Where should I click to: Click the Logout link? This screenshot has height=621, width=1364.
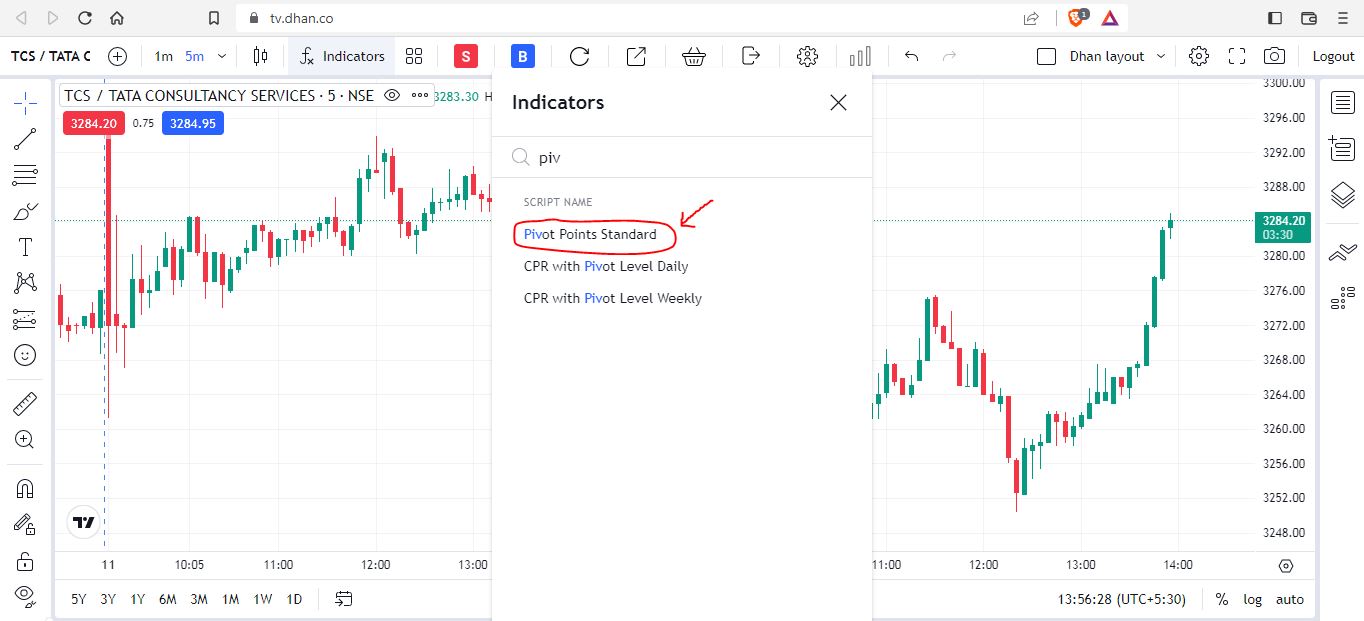(1333, 56)
